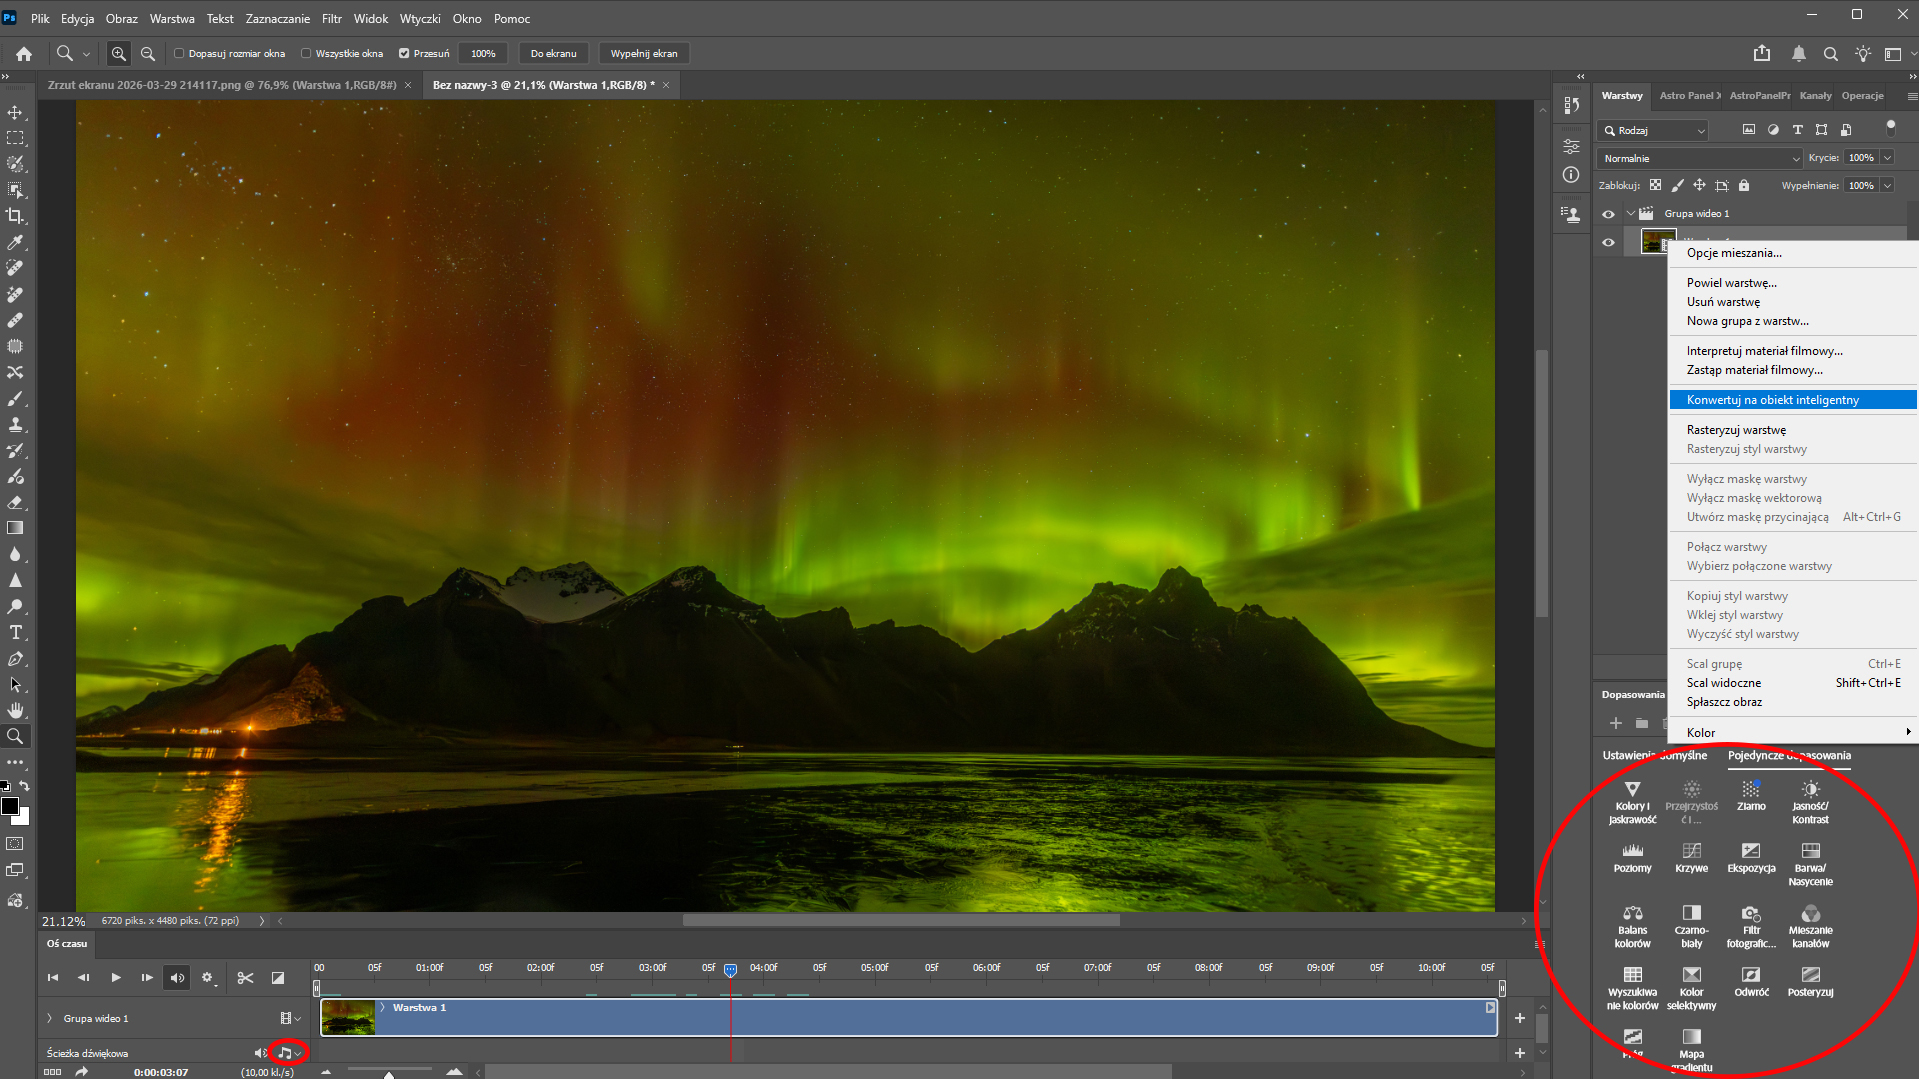Click the foreground color swatch
Screen dimensions: 1919x1079
point(10,806)
